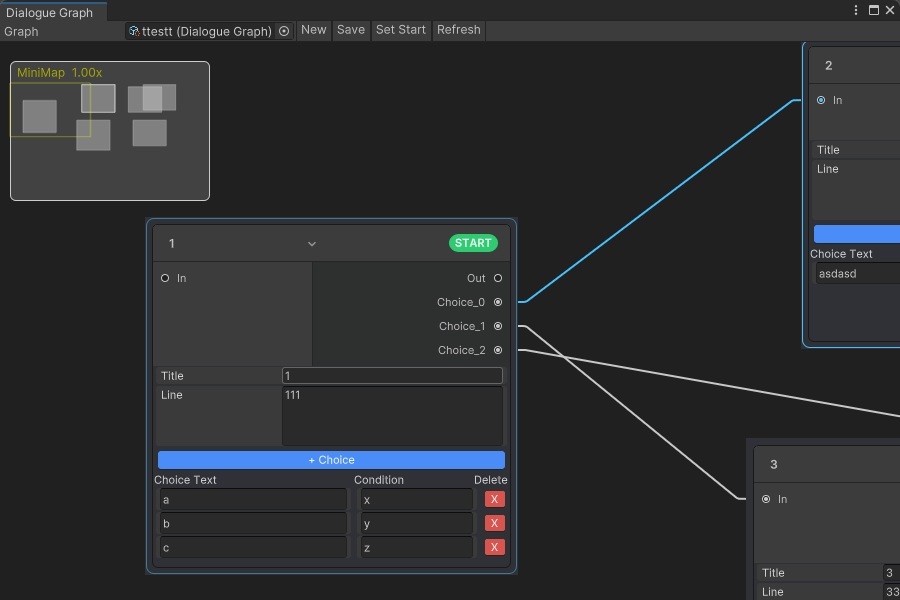Select the Choice_0 output port
Viewport: 900px width, 600px height.
coord(498,302)
